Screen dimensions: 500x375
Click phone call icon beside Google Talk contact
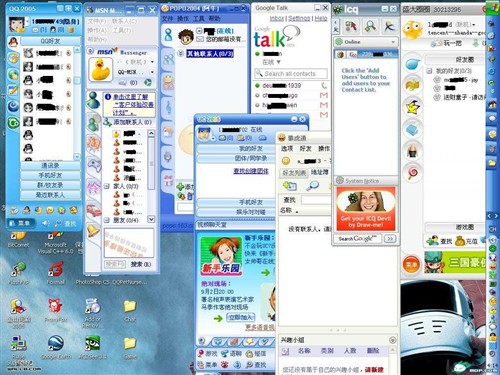point(324,86)
